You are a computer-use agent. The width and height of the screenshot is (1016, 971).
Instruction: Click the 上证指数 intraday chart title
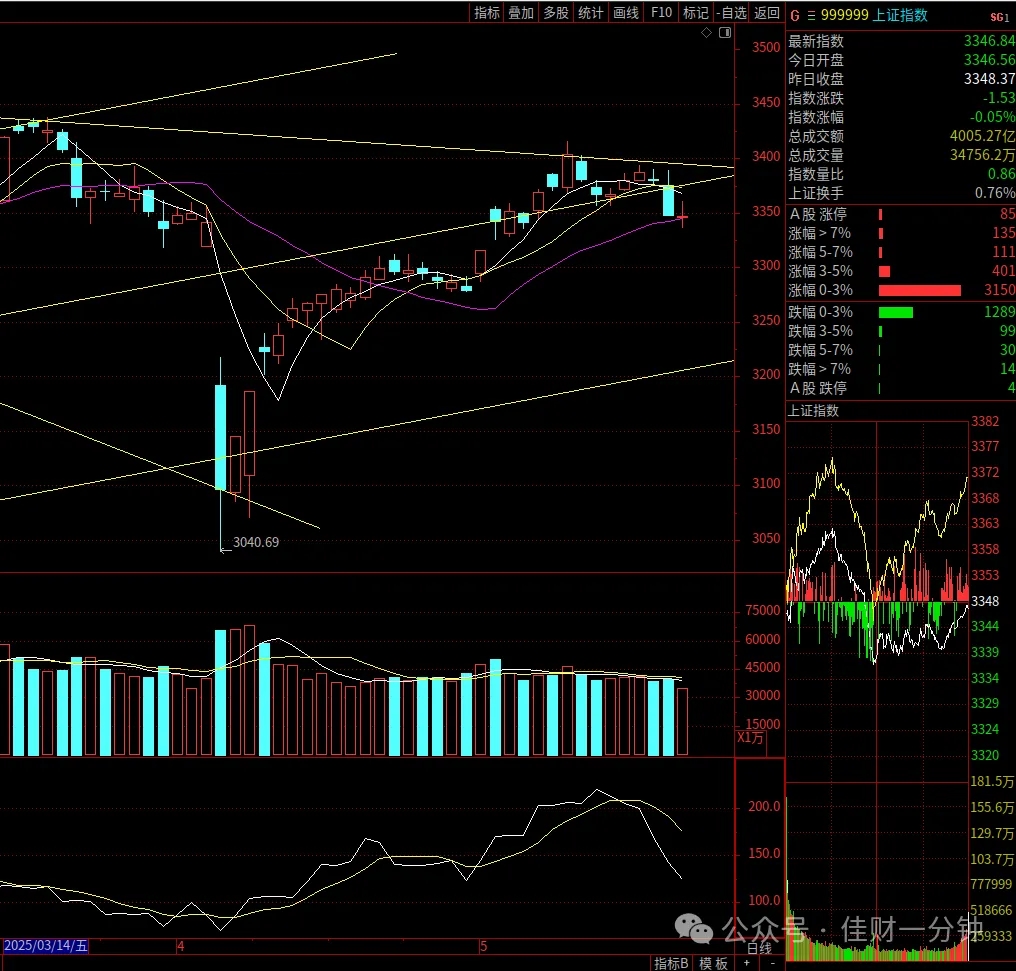pyautogui.click(x=813, y=411)
